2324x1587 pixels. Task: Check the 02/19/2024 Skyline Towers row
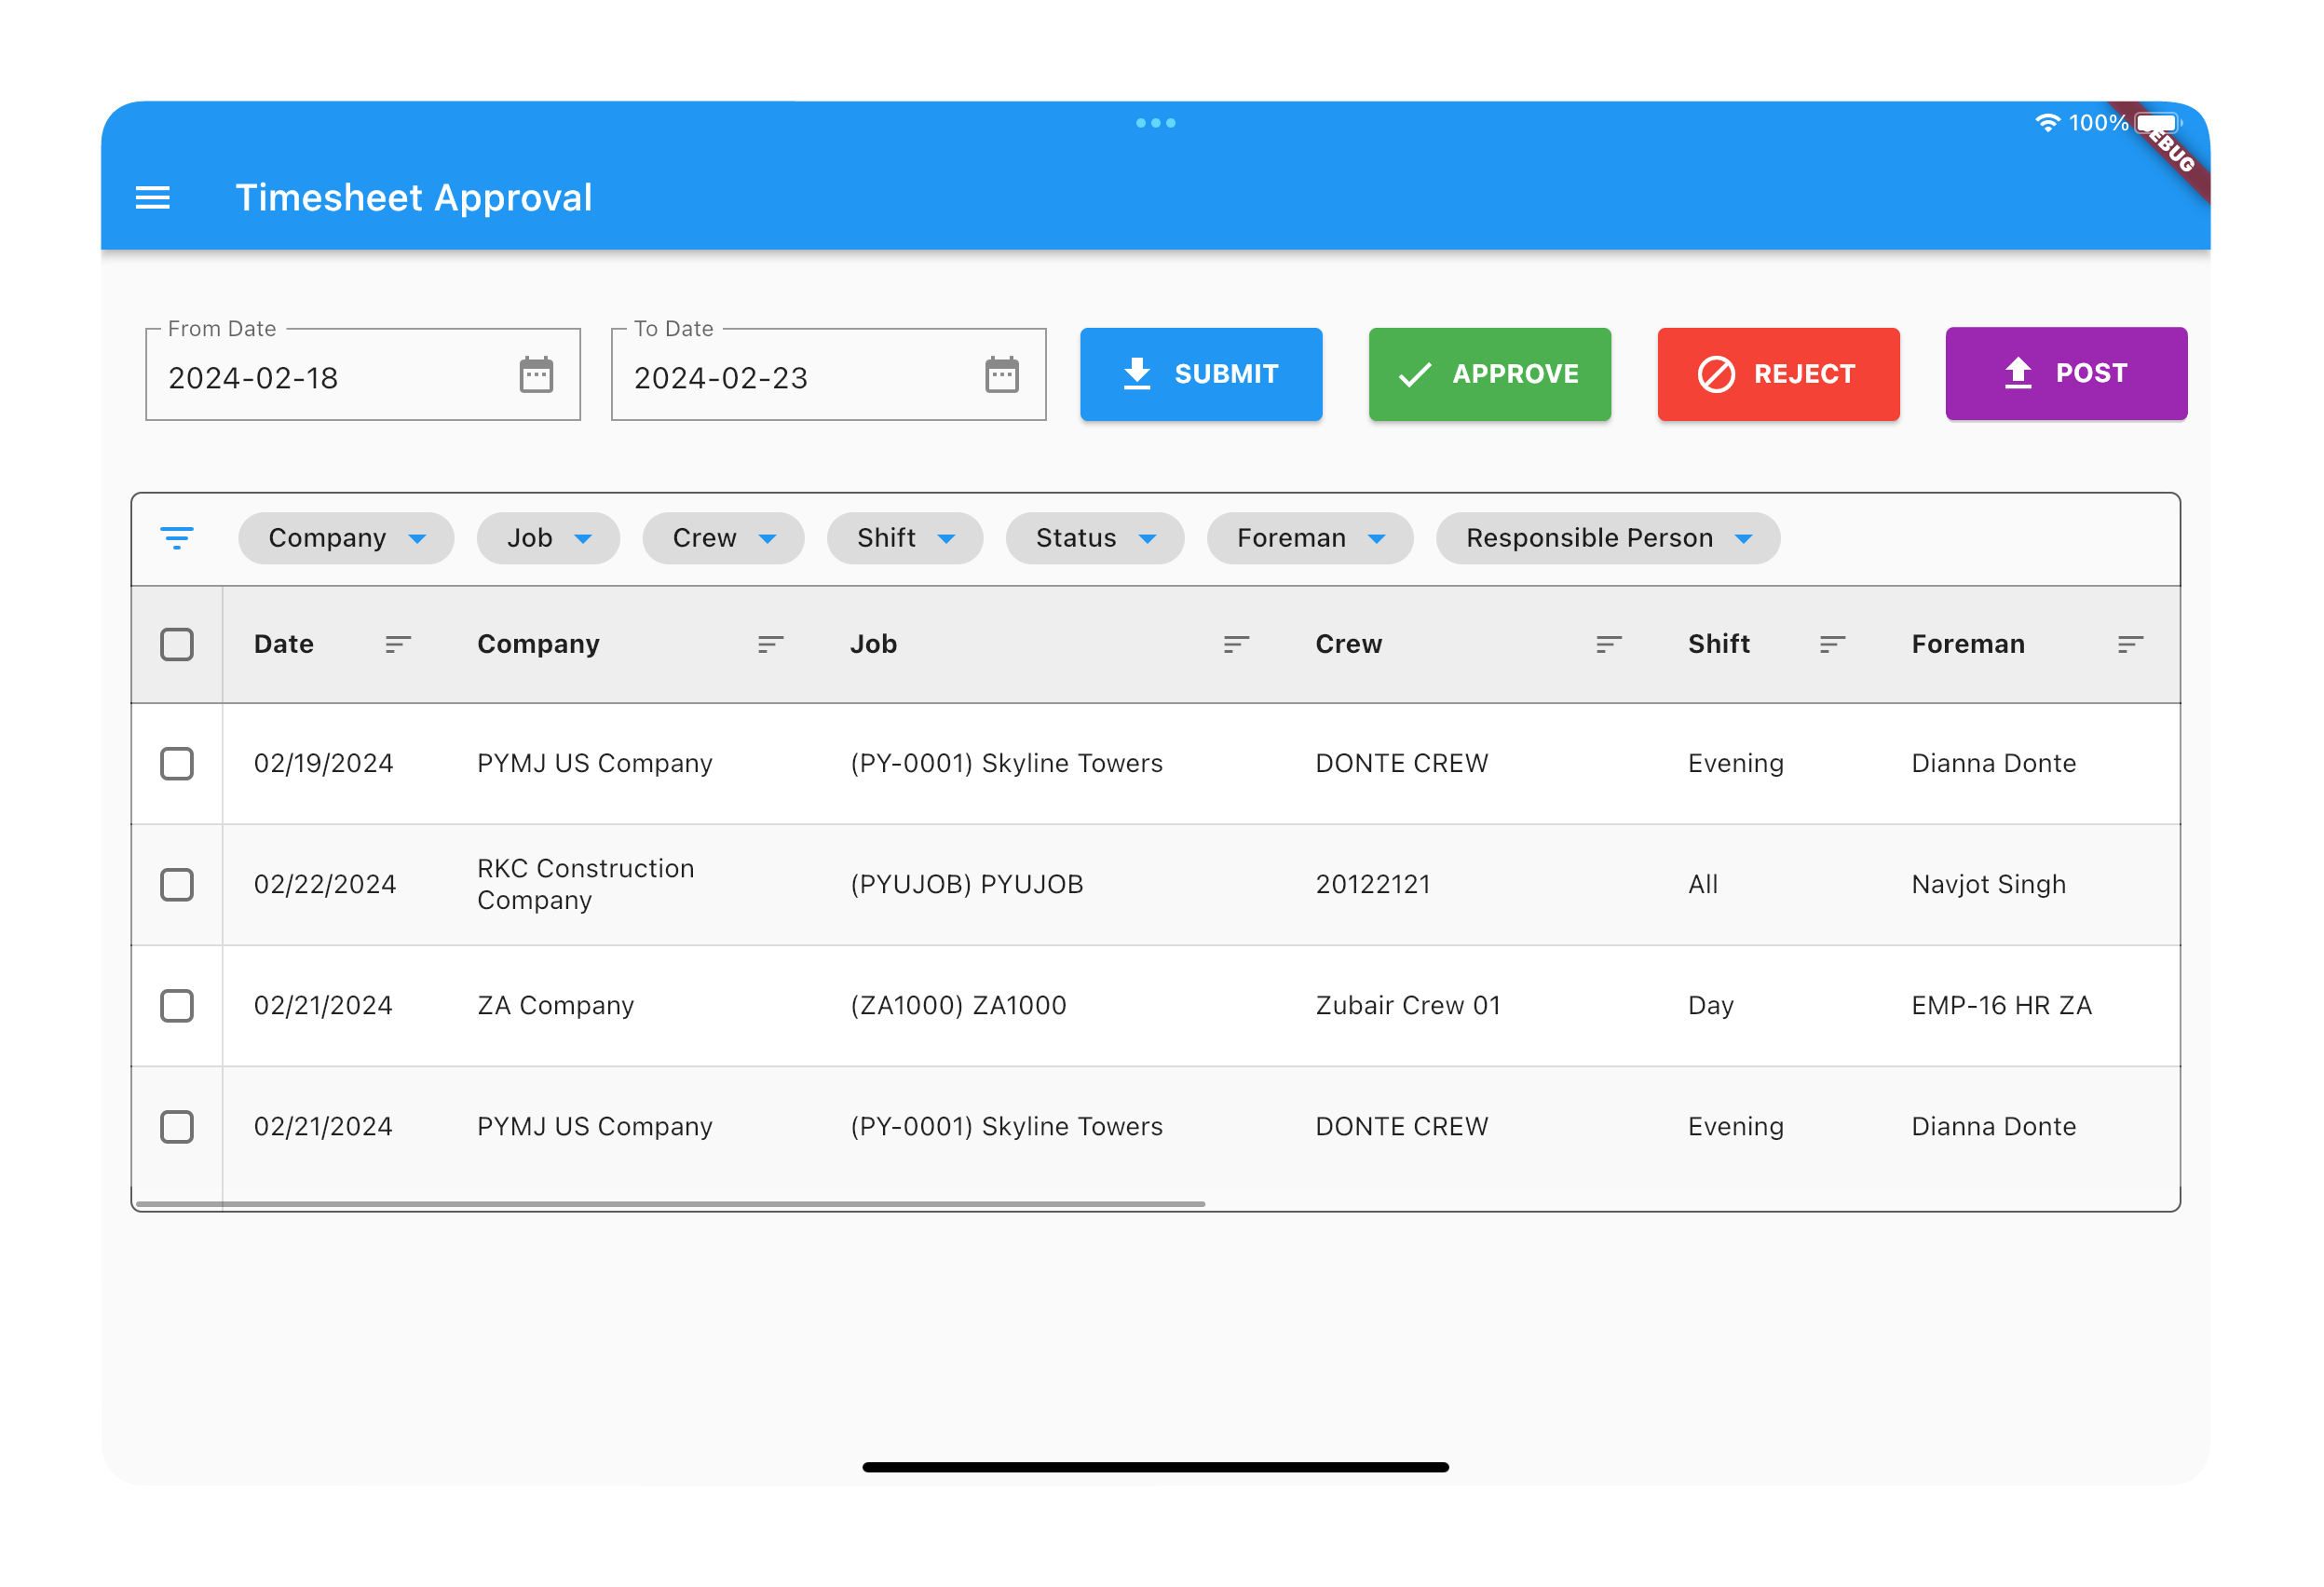pos(177,766)
